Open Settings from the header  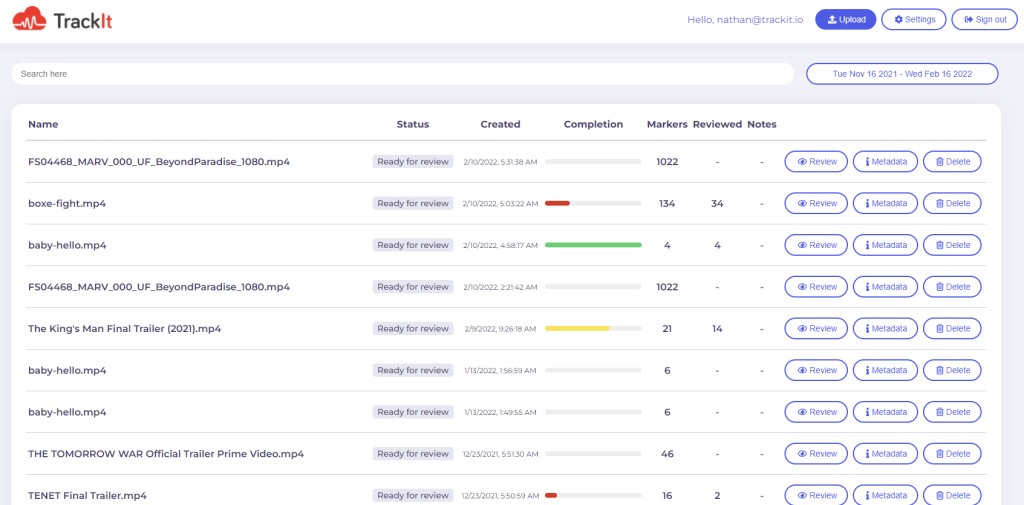click(x=914, y=20)
